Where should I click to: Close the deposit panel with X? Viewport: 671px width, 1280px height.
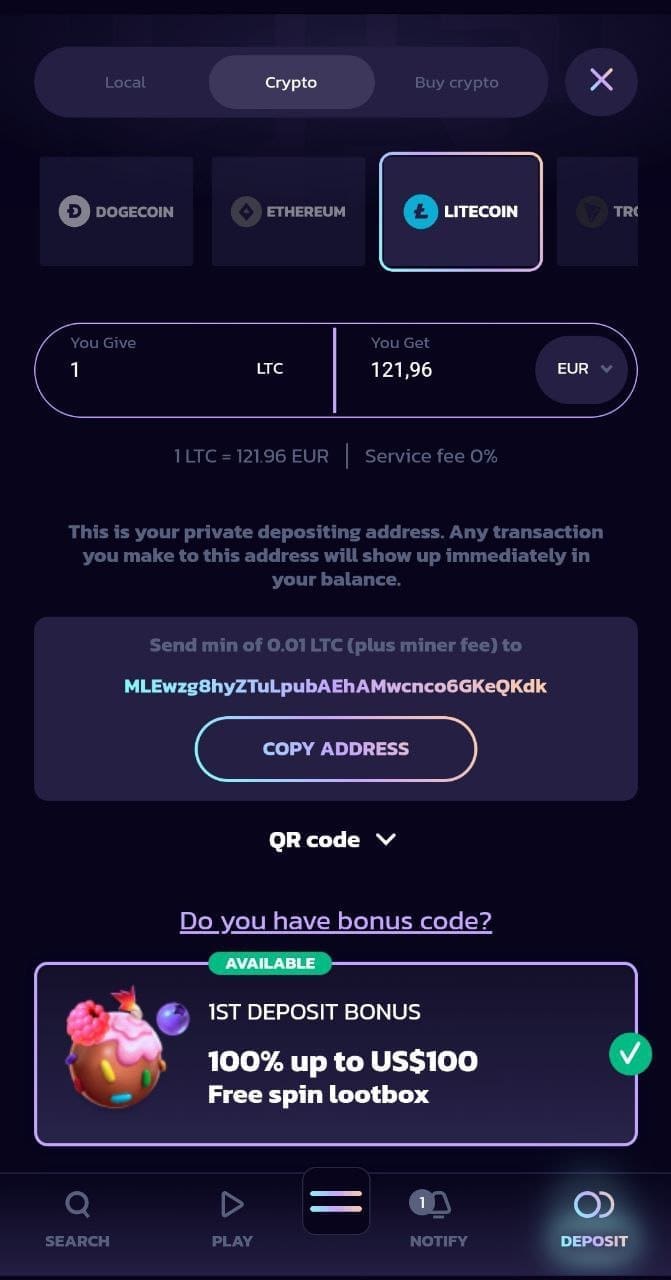coord(601,80)
